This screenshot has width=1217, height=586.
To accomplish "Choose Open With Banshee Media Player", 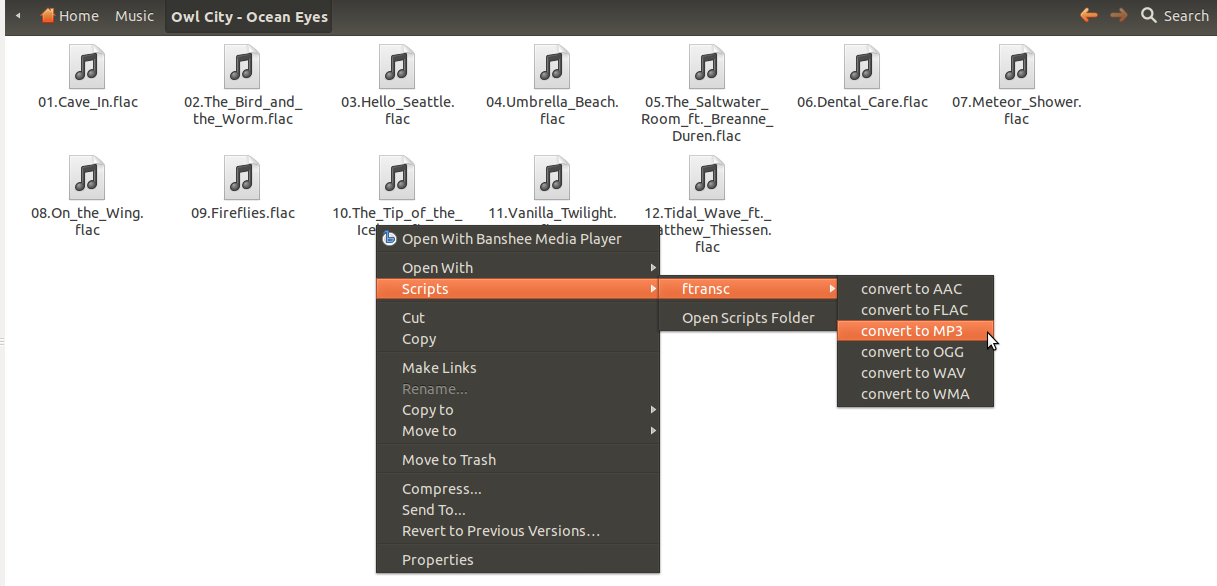I will click(518, 239).
